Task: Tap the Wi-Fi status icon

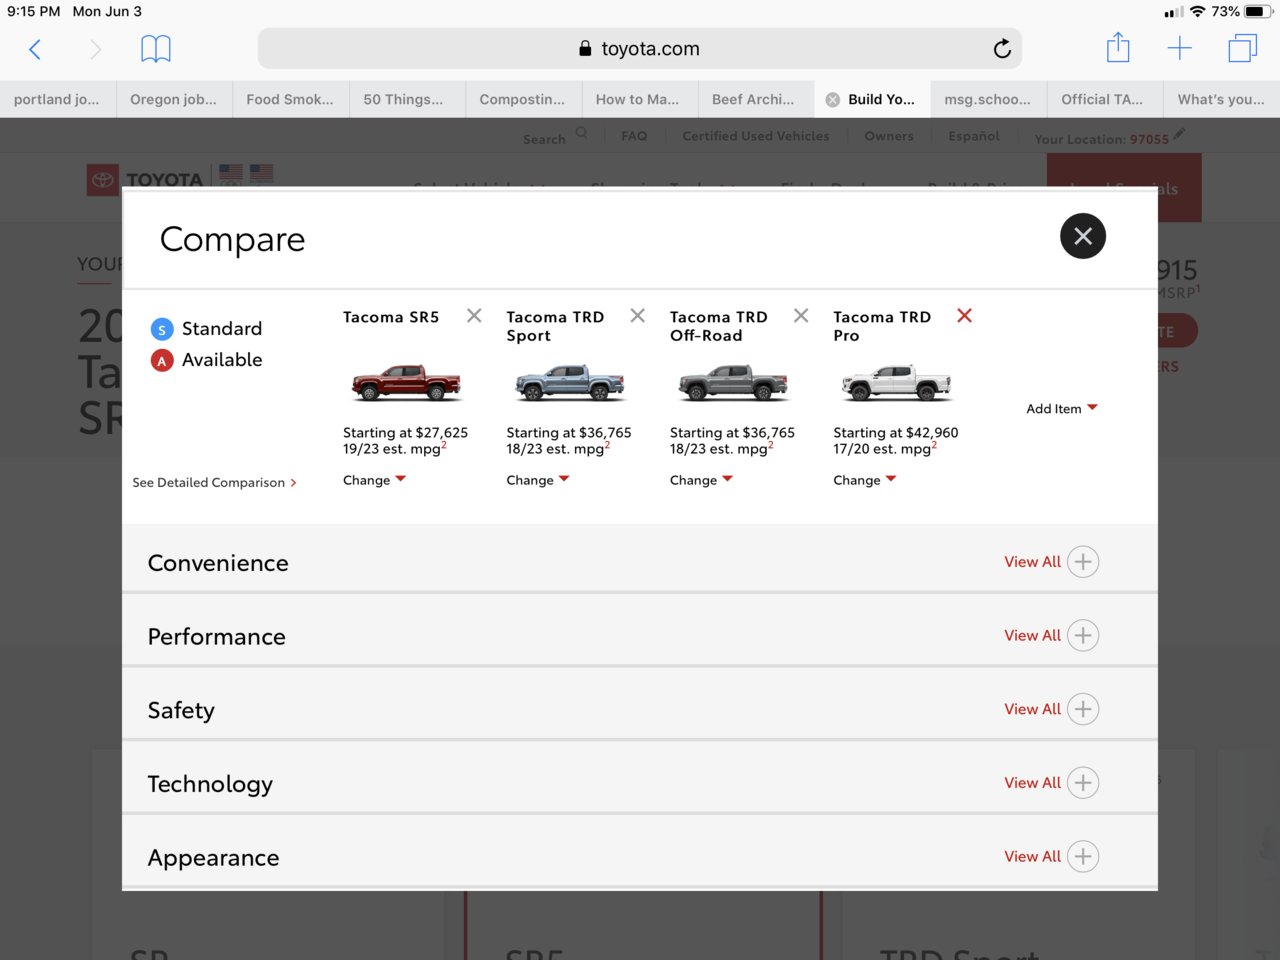Action: point(1197,12)
